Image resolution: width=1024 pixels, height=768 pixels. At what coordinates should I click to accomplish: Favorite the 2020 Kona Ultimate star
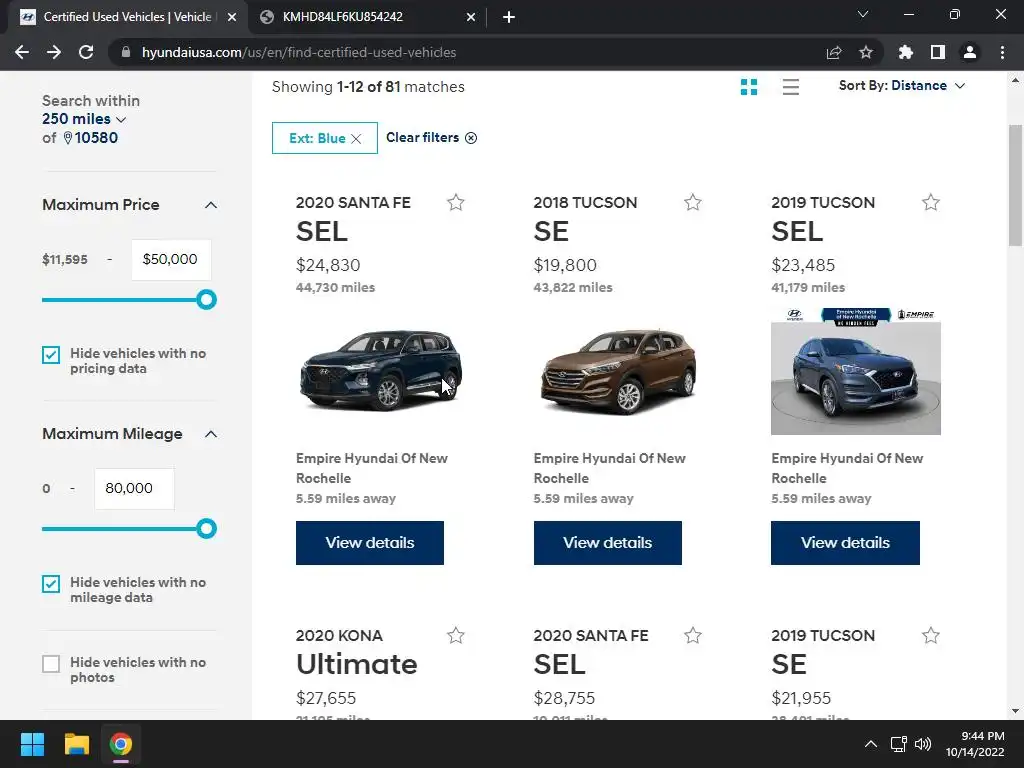pos(456,636)
